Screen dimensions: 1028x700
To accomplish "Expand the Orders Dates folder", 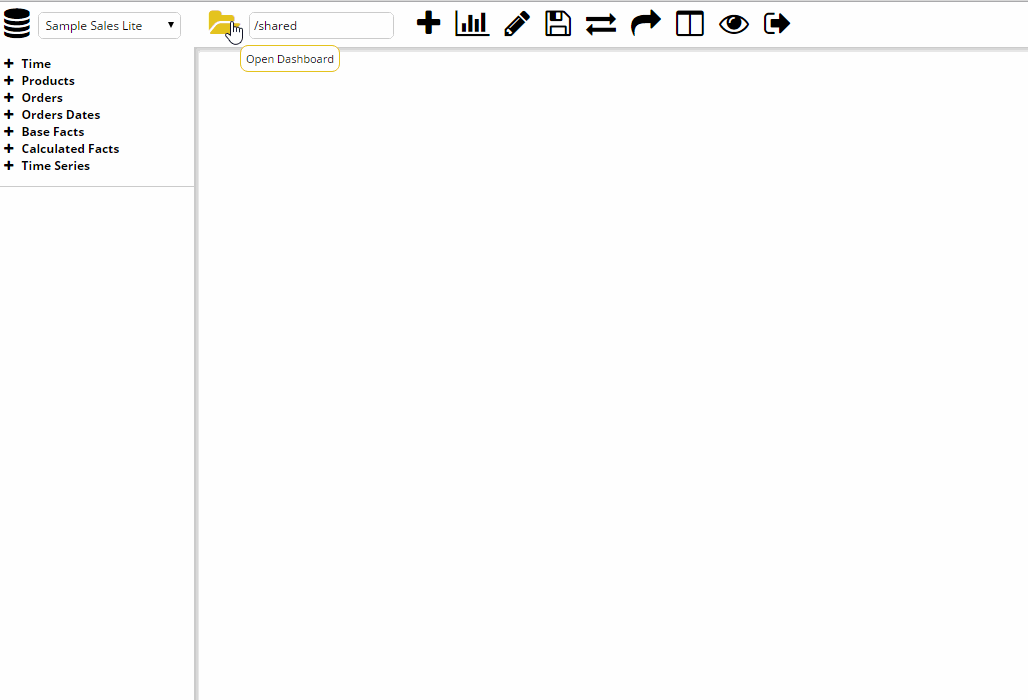I will pos(9,115).
